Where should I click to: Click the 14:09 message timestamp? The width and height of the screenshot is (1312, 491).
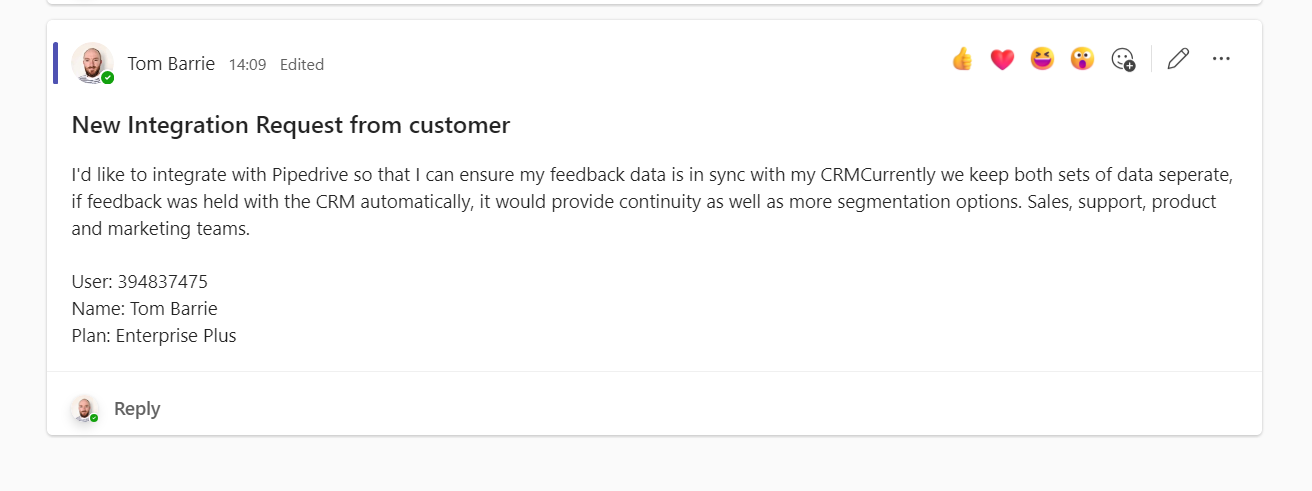coord(247,65)
